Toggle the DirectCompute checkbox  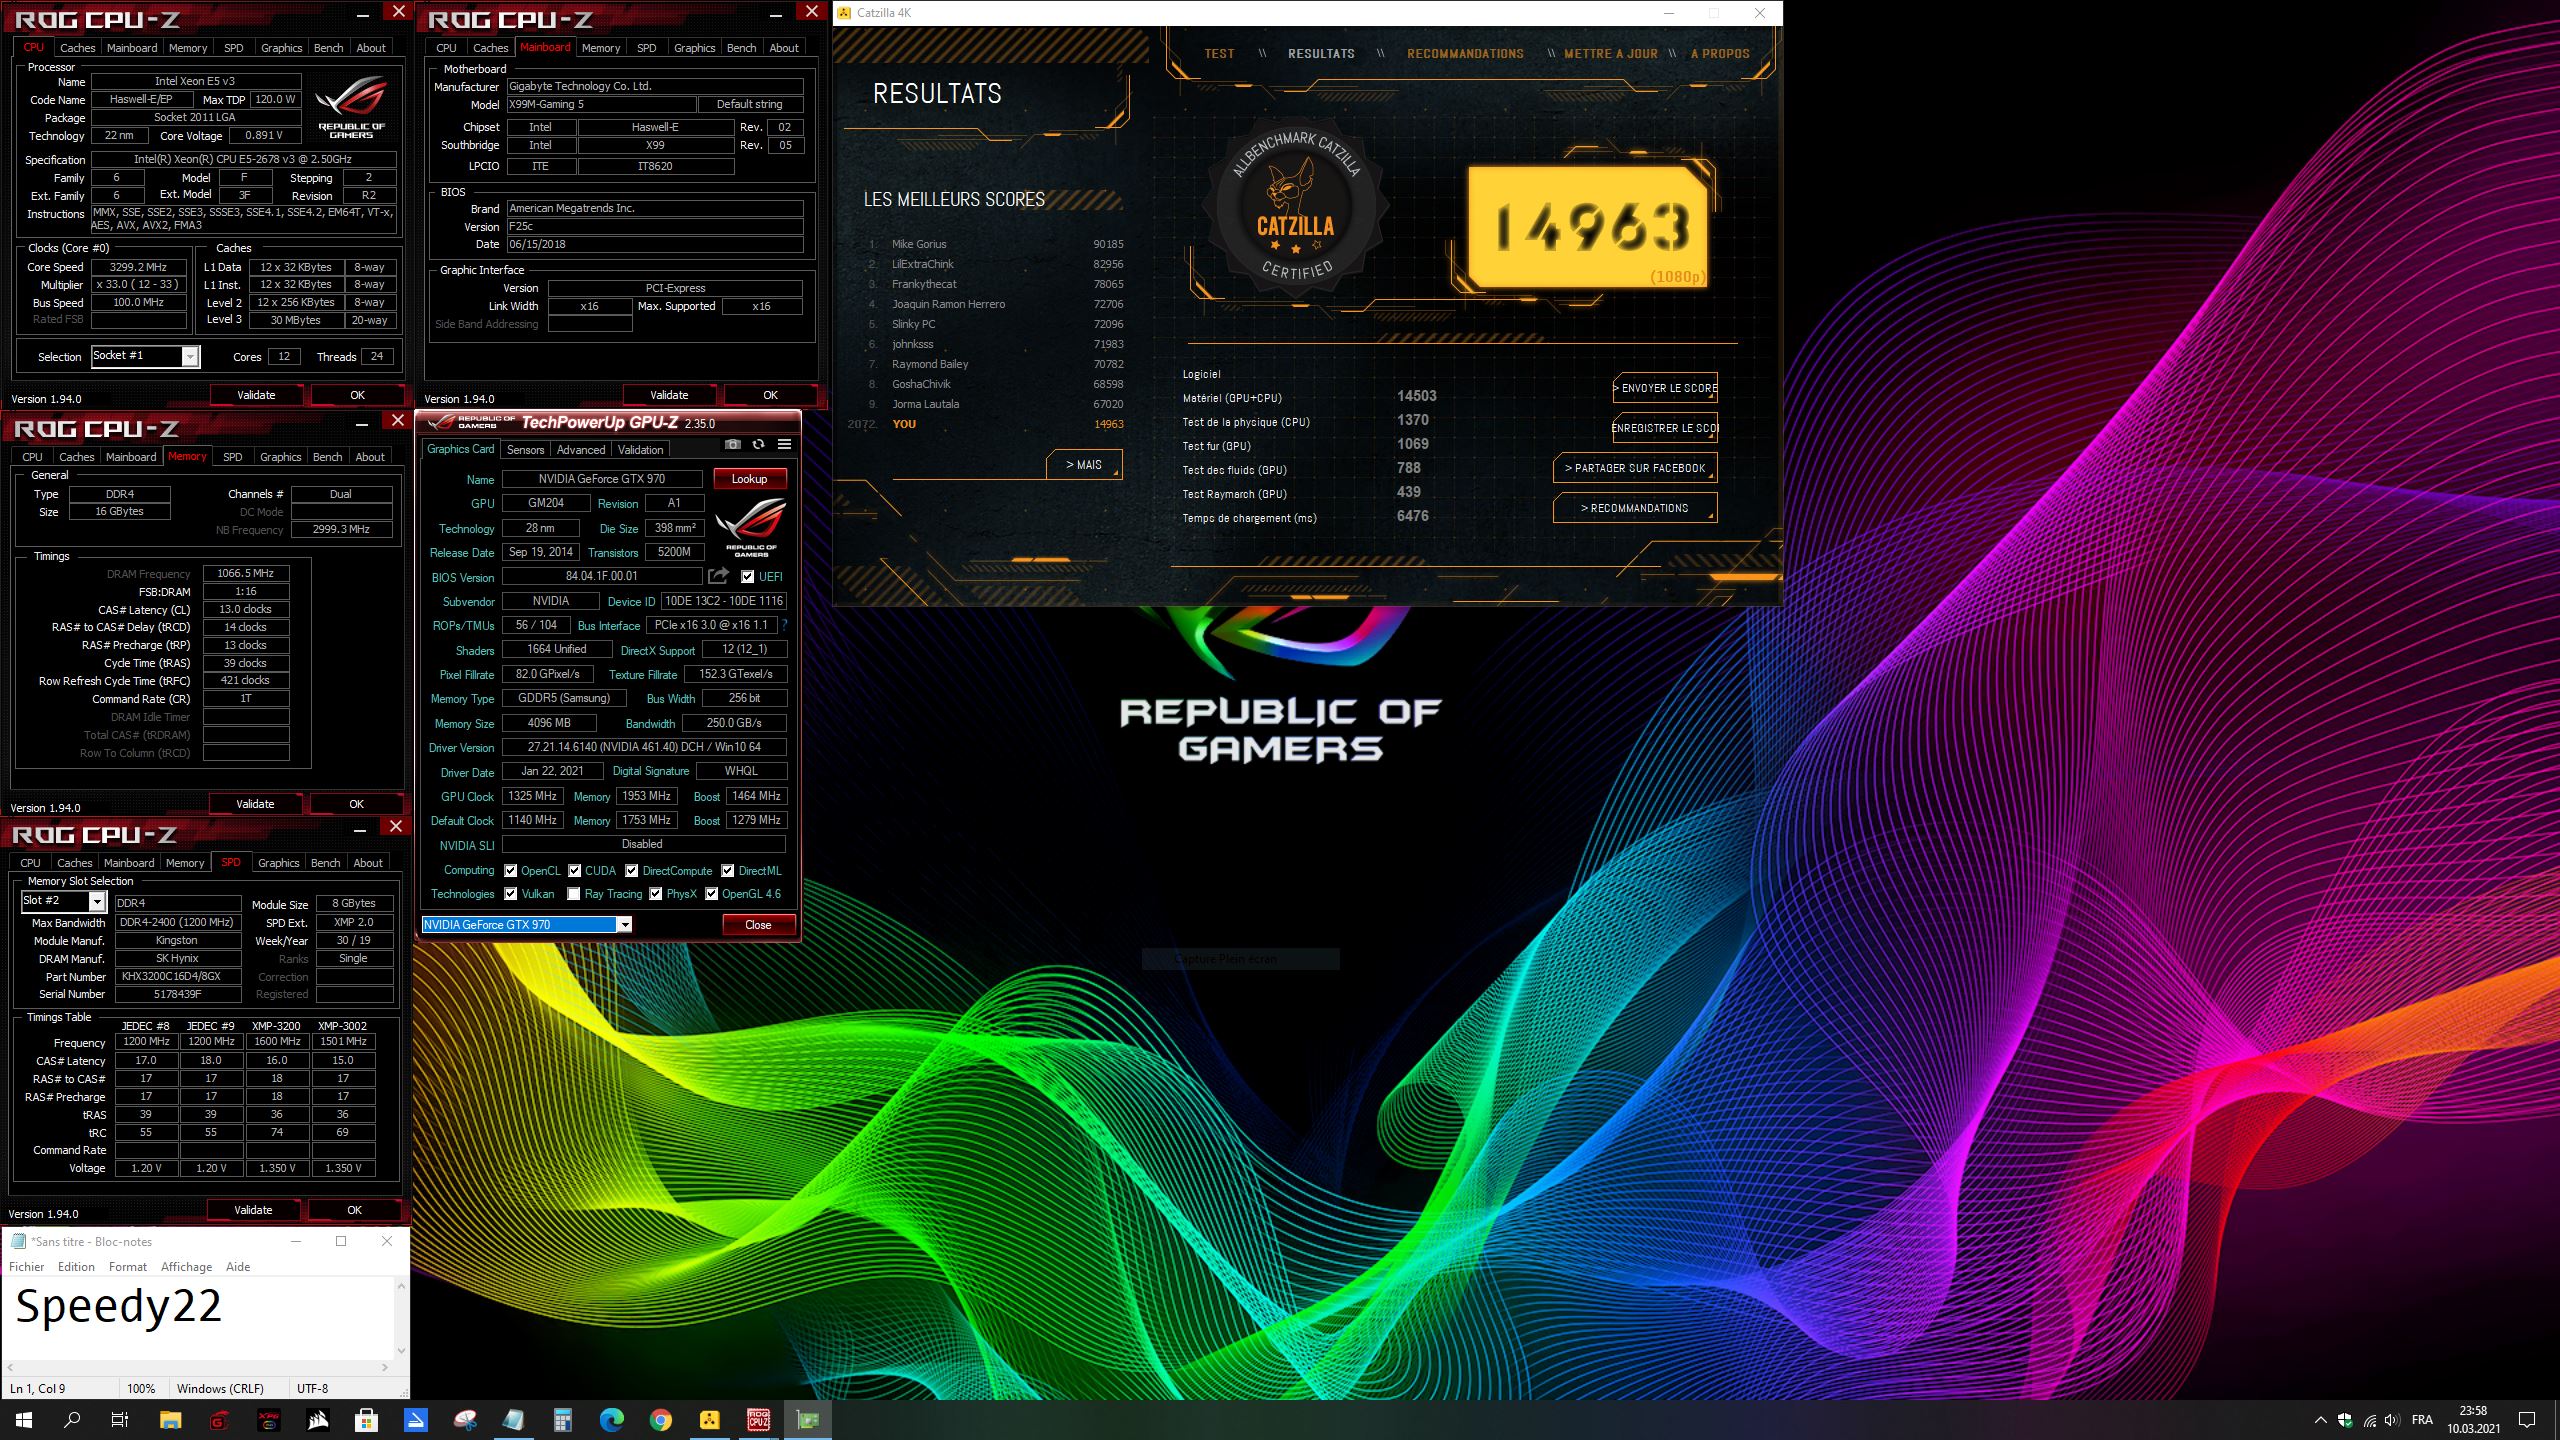point(631,870)
